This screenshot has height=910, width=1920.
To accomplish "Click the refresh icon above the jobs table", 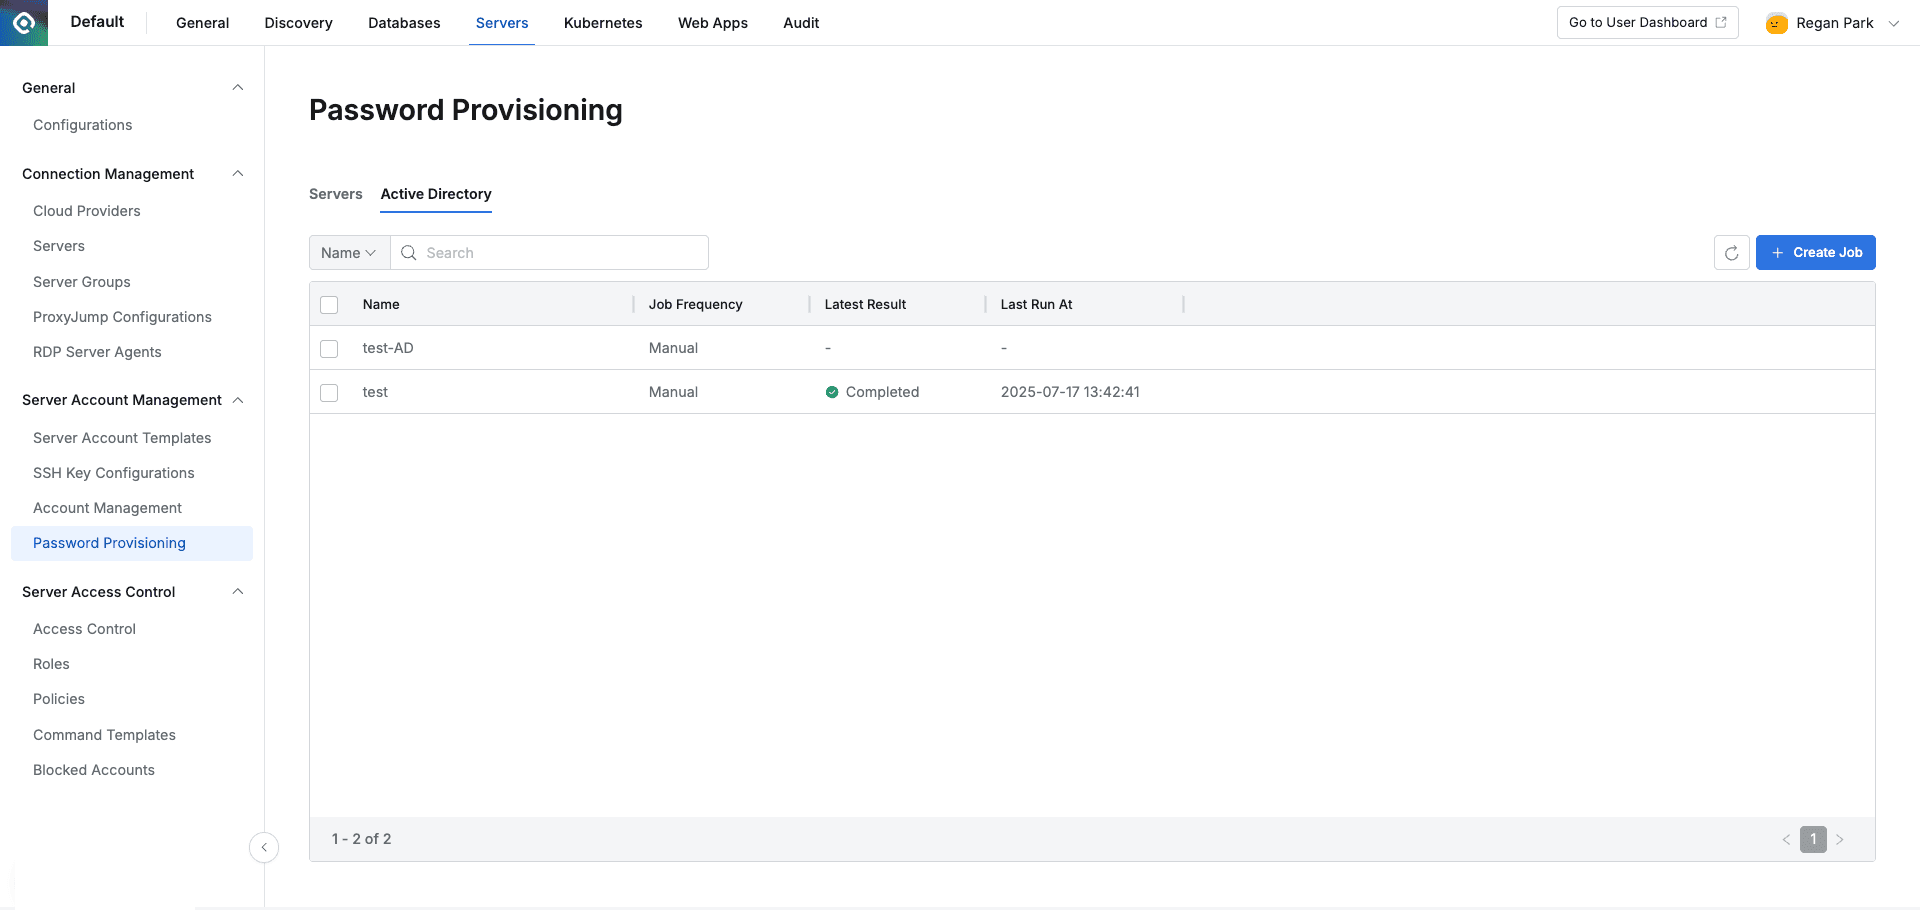I will click(1731, 252).
